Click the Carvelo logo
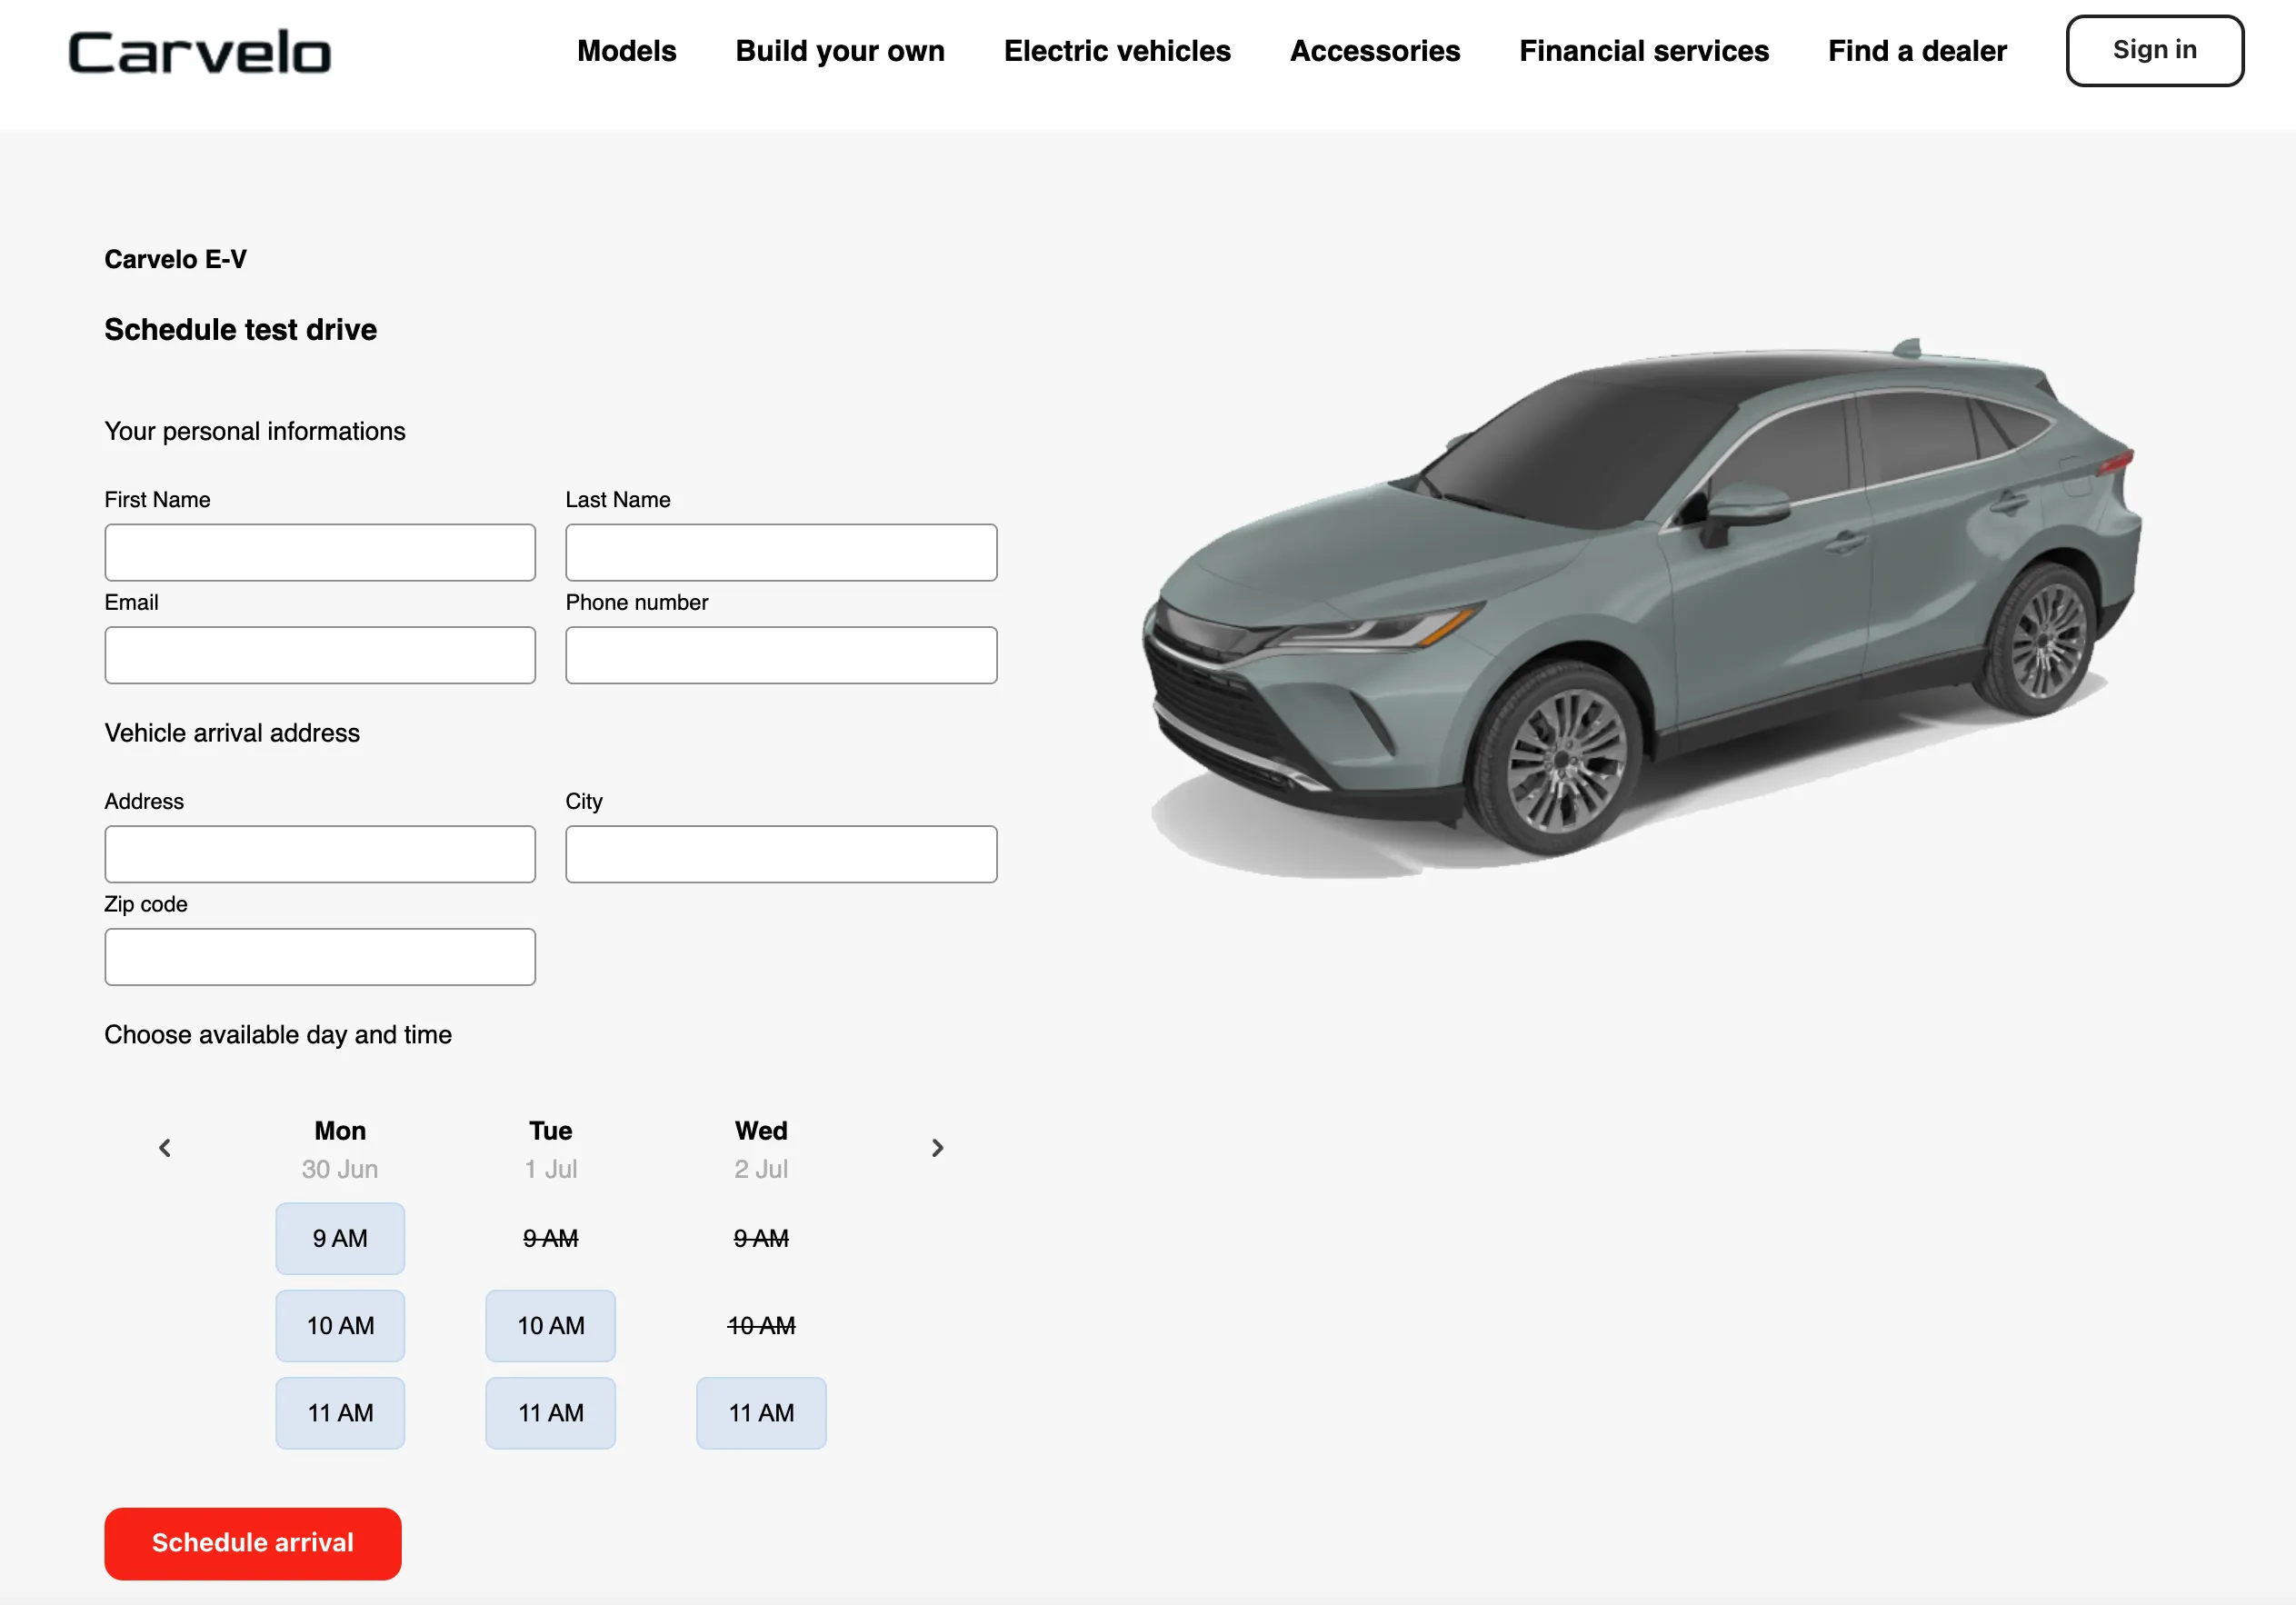This screenshot has width=2296, height=1605. pos(199,52)
